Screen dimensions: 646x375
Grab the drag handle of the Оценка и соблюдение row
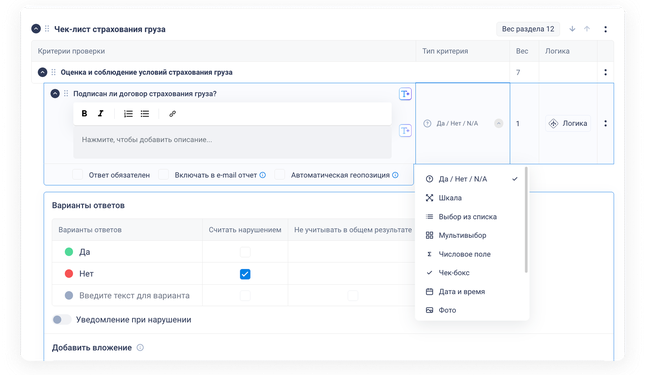(x=54, y=72)
